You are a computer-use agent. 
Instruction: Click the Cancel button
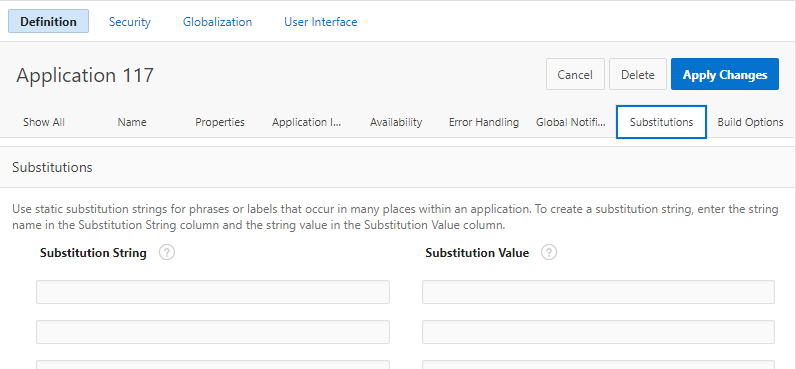[575, 75]
